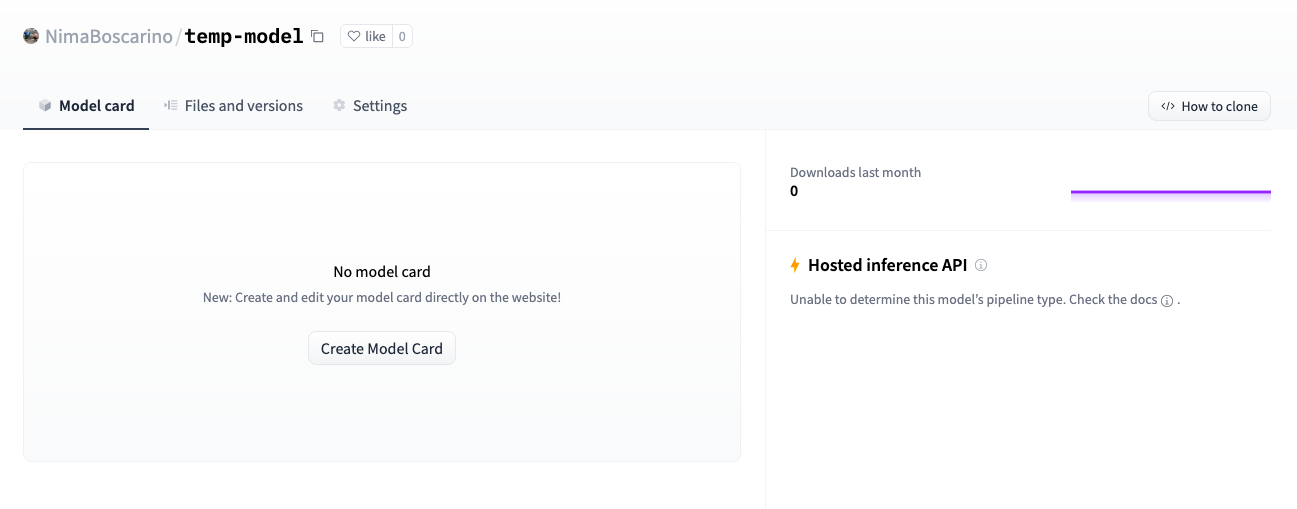Open the docs info icon link
Screen dimensions: 1297x509
(1166, 301)
